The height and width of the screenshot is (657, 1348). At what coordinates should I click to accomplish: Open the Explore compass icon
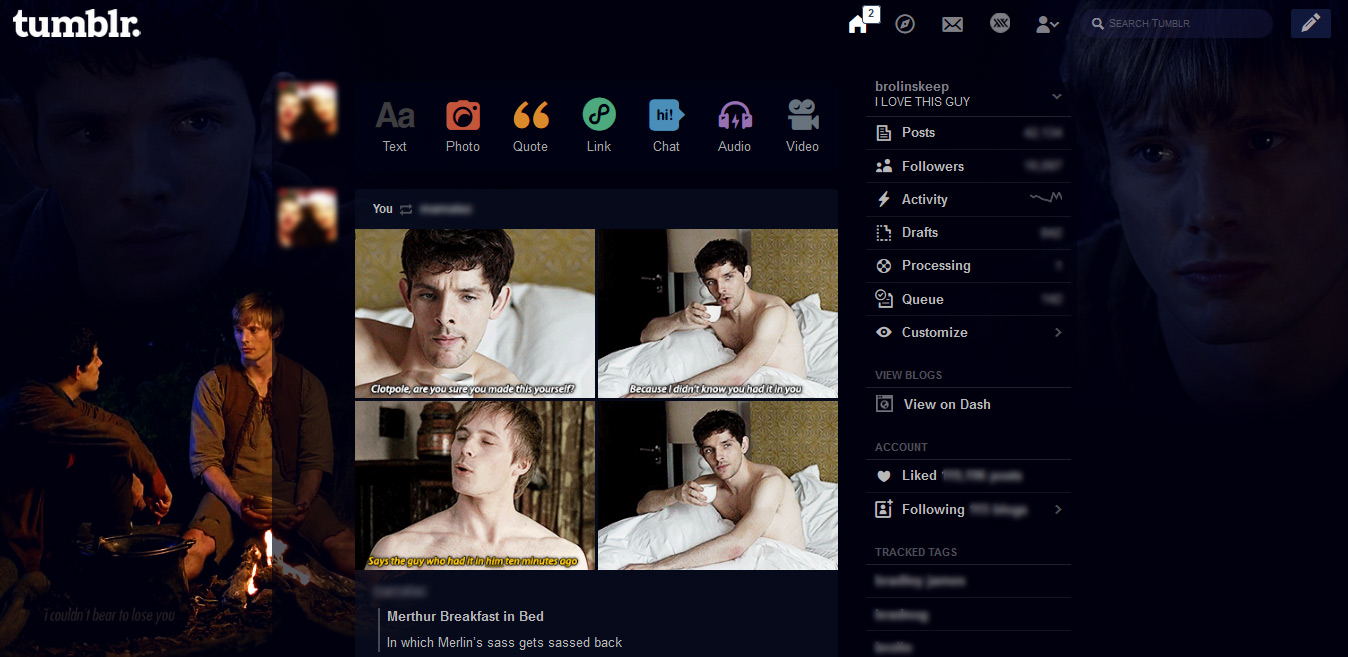click(905, 24)
